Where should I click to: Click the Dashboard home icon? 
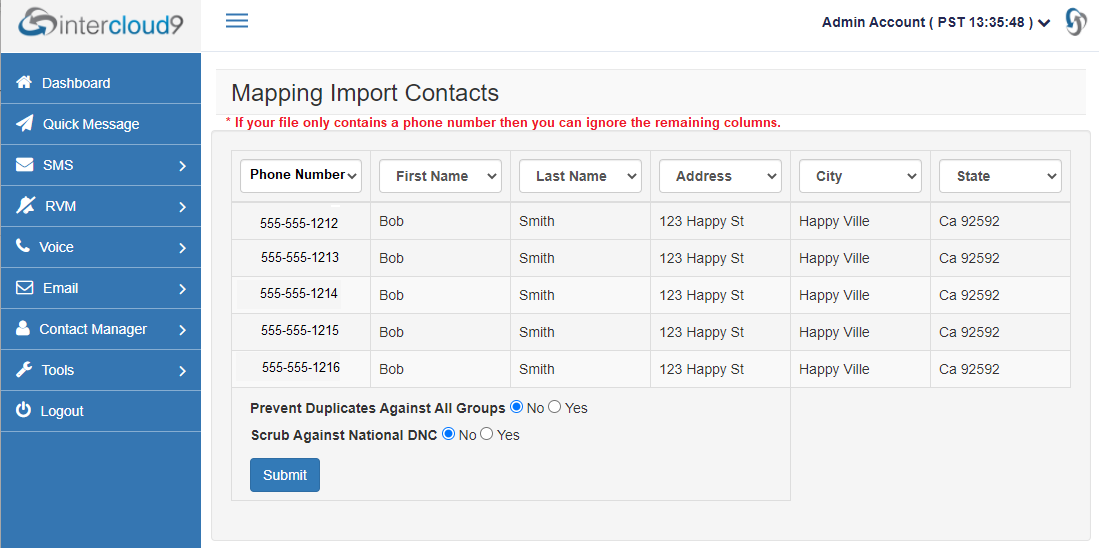pyautogui.click(x=24, y=82)
